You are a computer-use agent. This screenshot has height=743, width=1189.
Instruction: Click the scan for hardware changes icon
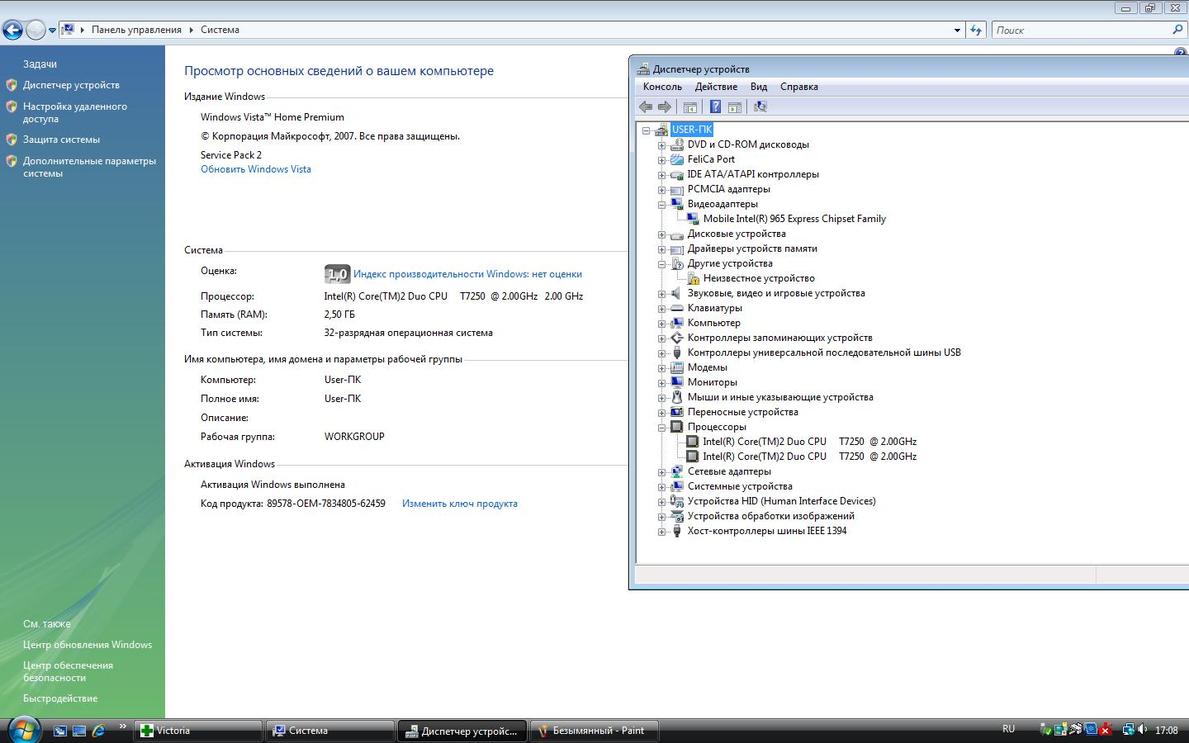(x=761, y=107)
